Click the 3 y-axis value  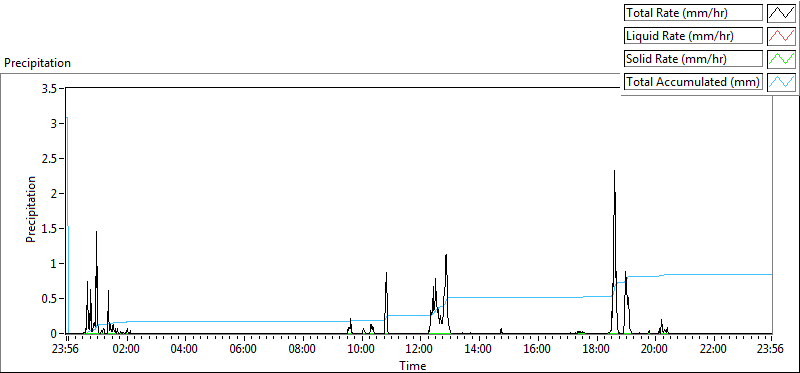coord(55,123)
